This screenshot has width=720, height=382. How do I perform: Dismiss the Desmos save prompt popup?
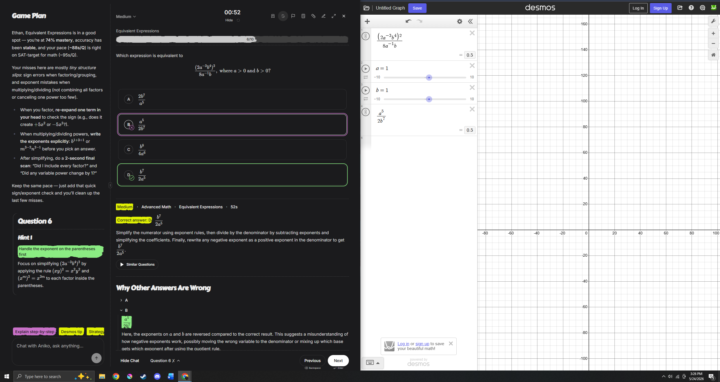point(450,343)
